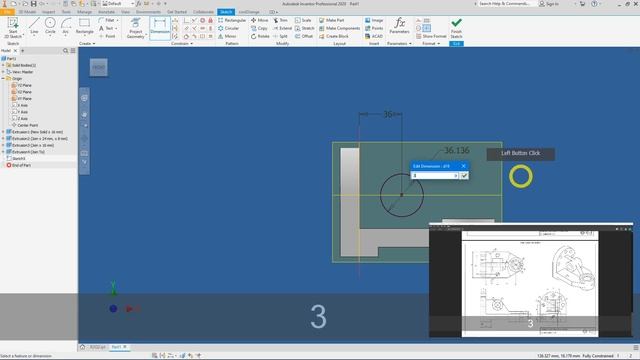Image resolution: width=640 pixels, height=360 pixels.
Task: Switch to 3D Model tab
Action: [x=27, y=12]
